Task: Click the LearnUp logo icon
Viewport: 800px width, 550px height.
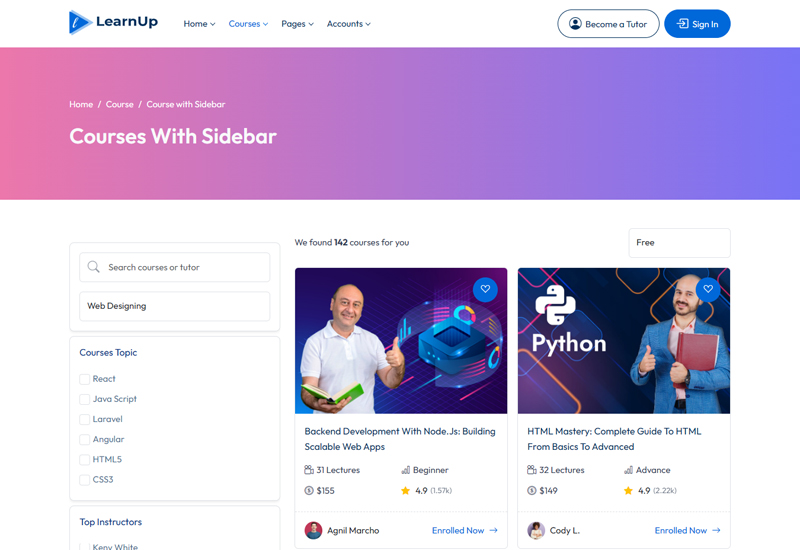Action: (80, 22)
